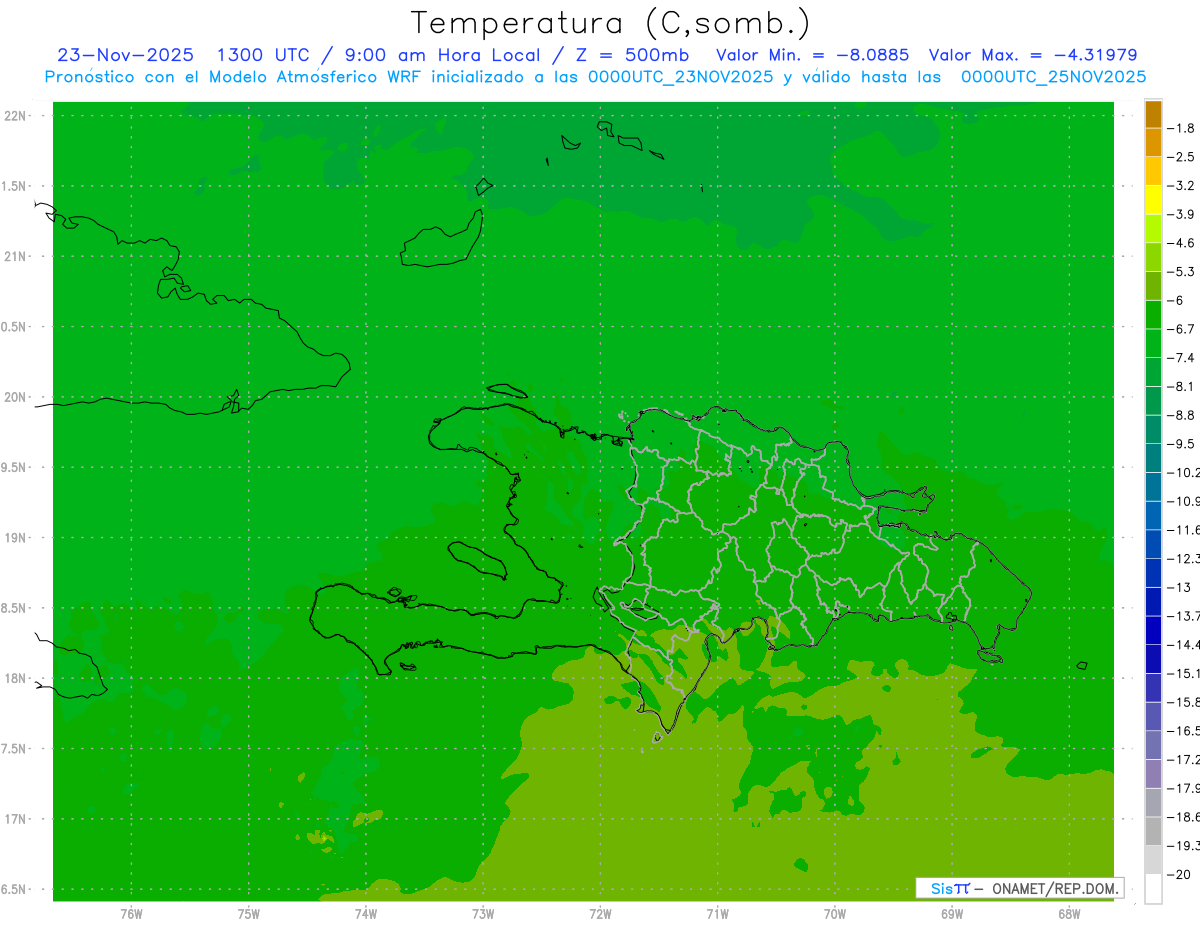The width and height of the screenshot is (1200, 927).
Task: Click the '-15.8' legend value
Action: point(1185,702)
